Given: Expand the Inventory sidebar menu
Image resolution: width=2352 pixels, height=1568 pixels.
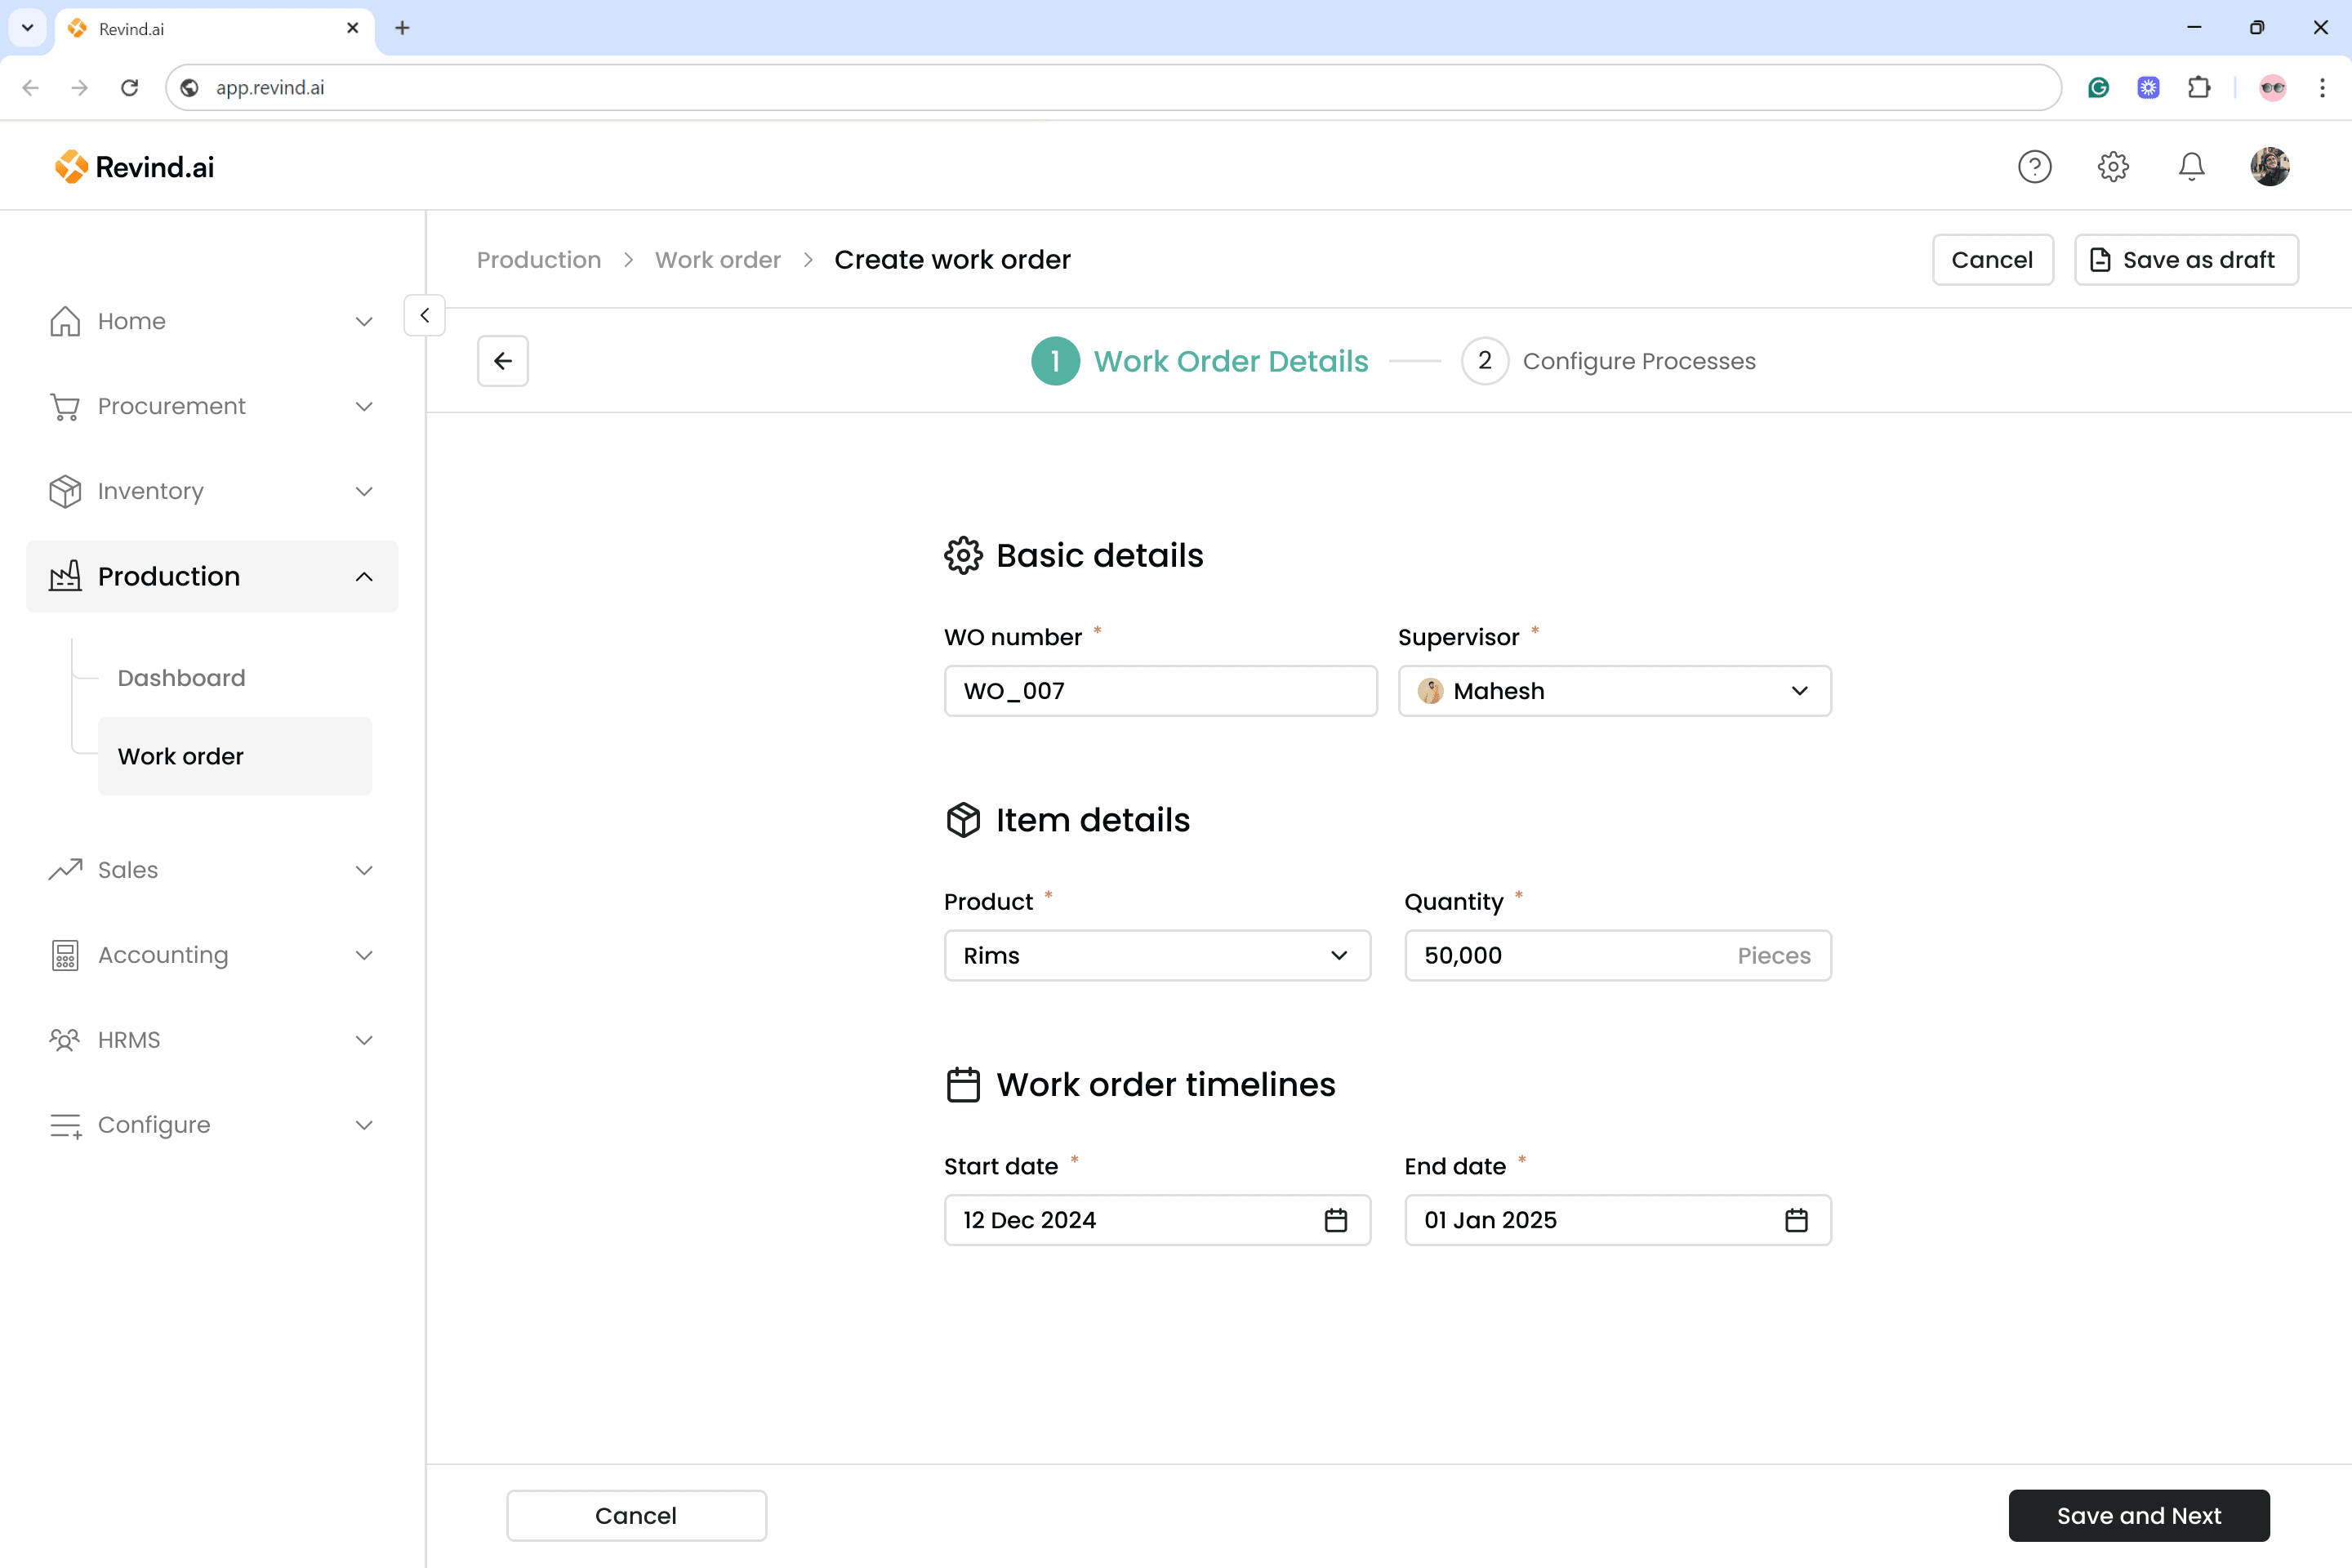Looking at the screenshot, I should coord(212,491).
